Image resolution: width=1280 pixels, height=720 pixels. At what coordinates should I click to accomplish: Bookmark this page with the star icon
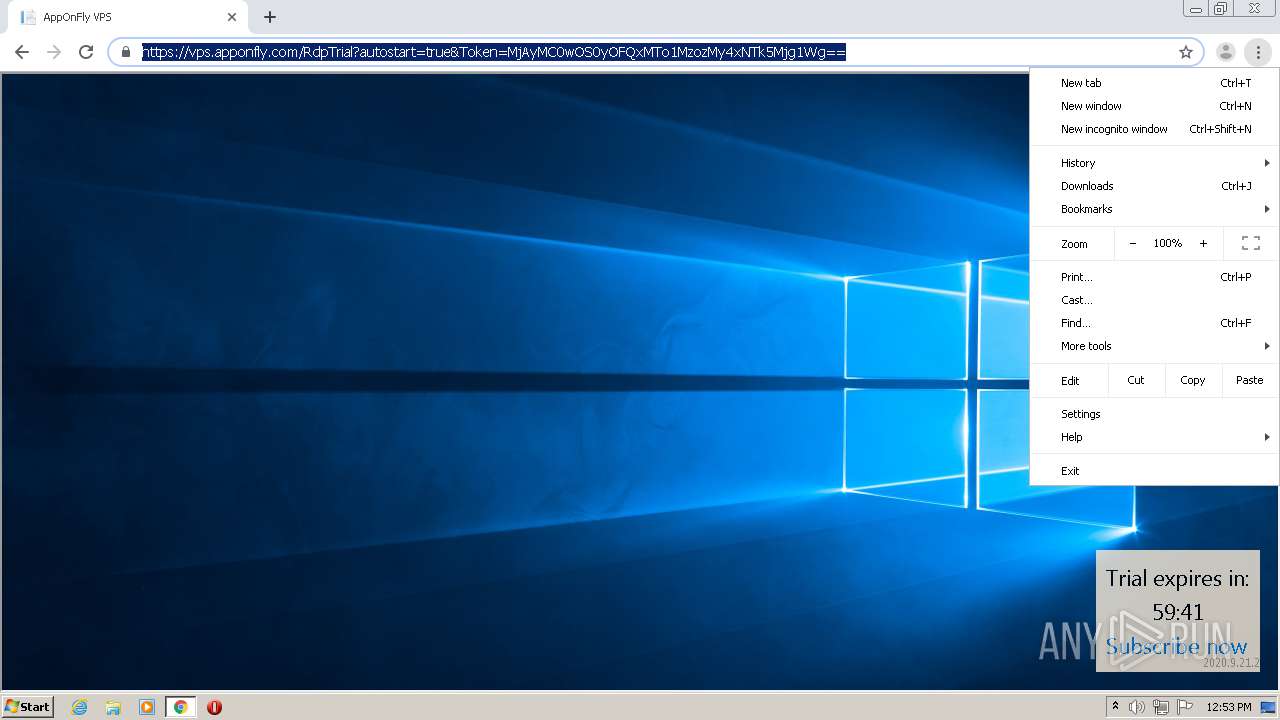(1186, 52)
